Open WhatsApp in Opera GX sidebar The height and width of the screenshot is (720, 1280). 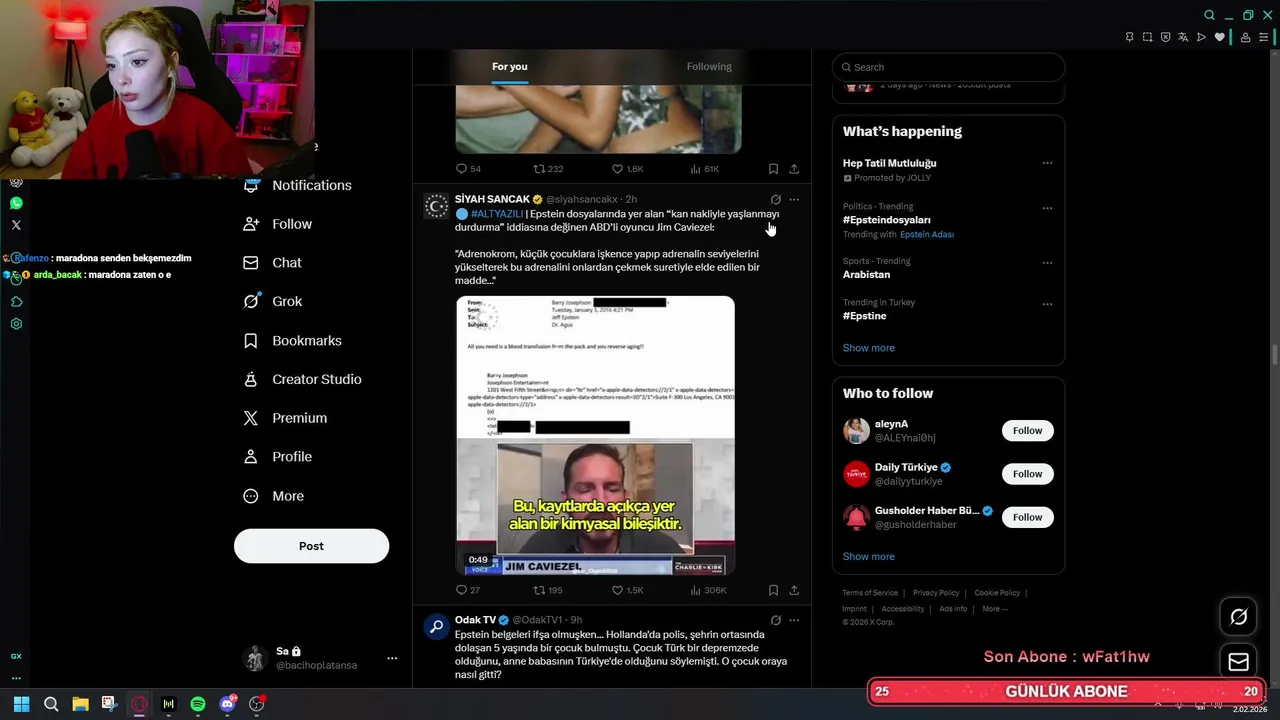16,203
